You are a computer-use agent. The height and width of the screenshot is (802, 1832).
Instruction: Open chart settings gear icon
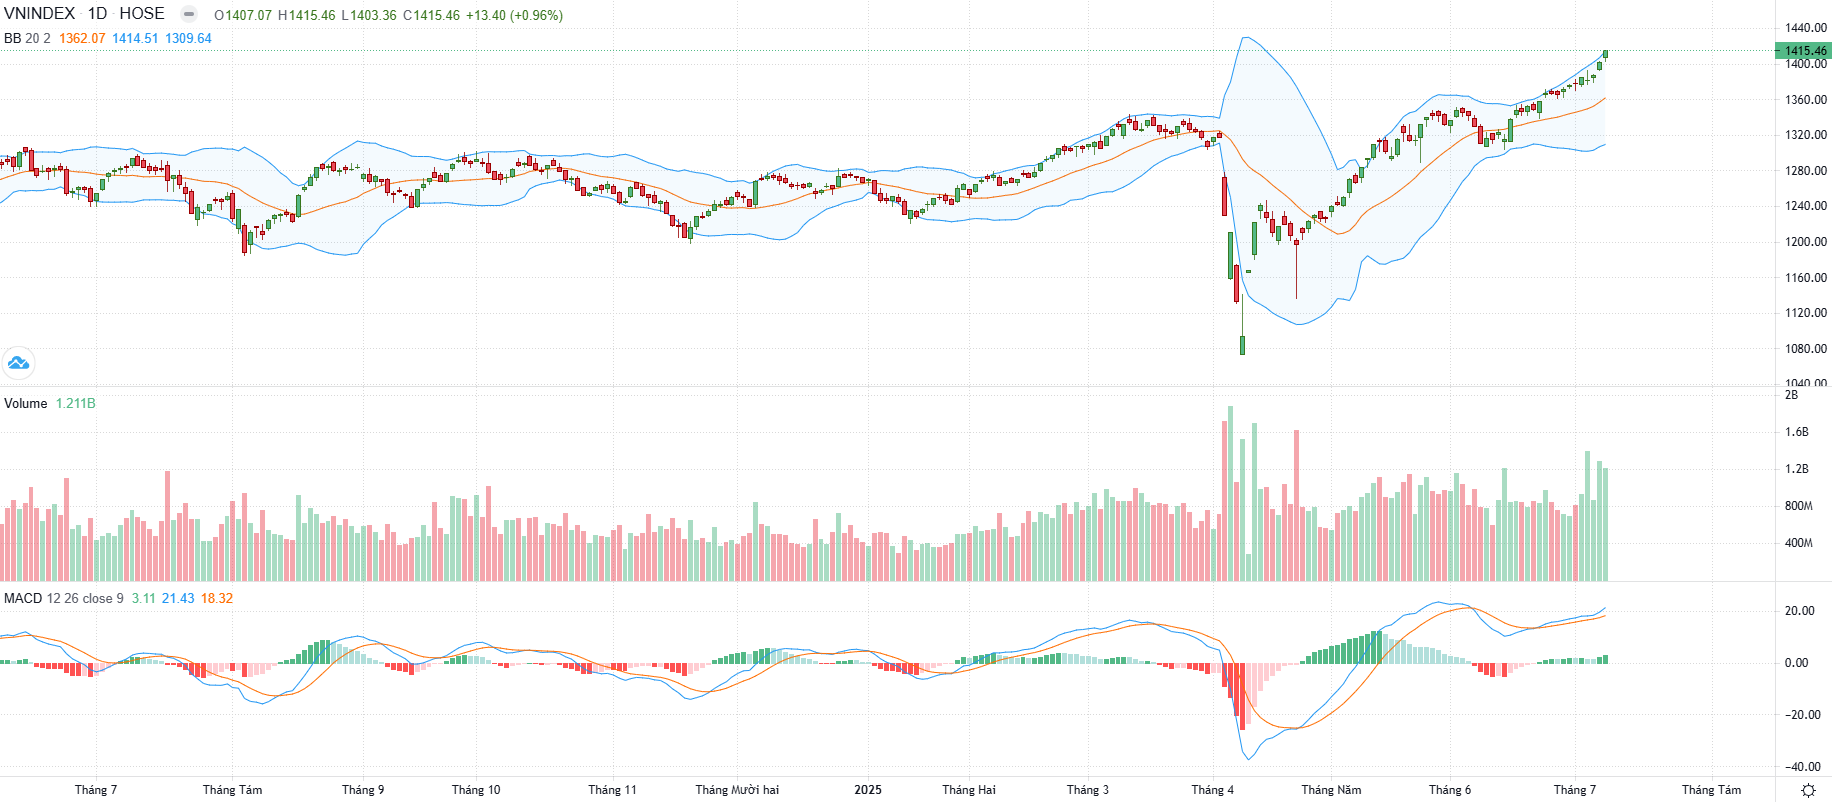1808,790
